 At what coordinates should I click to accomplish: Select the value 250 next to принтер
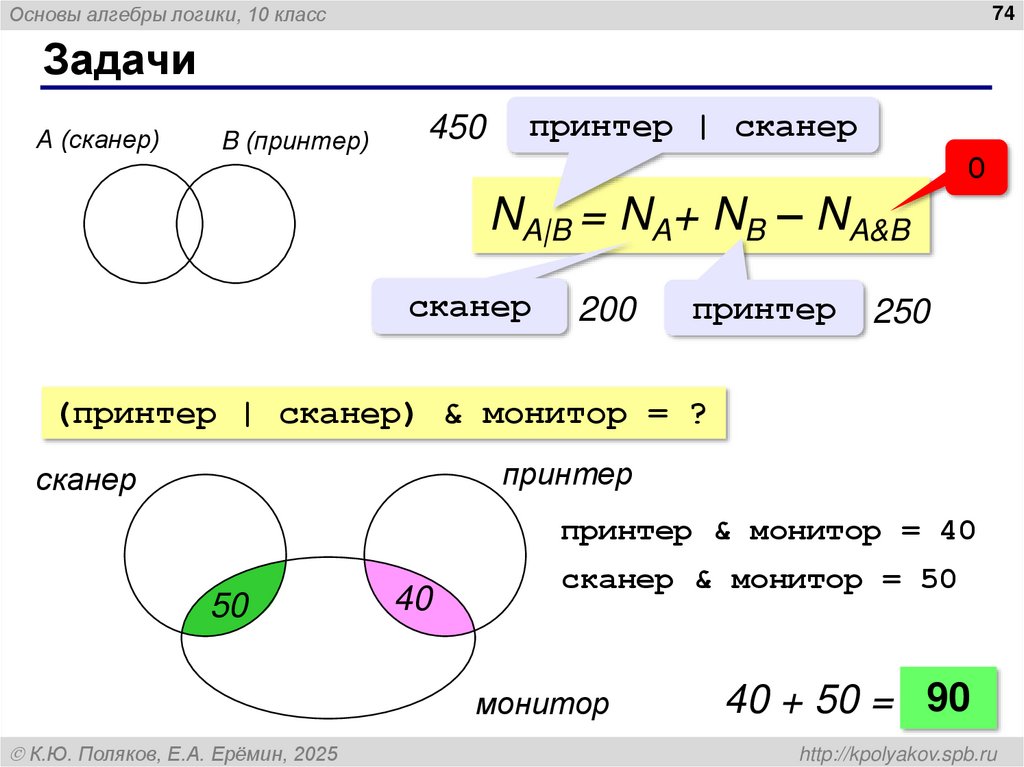(x=903, y=312)
